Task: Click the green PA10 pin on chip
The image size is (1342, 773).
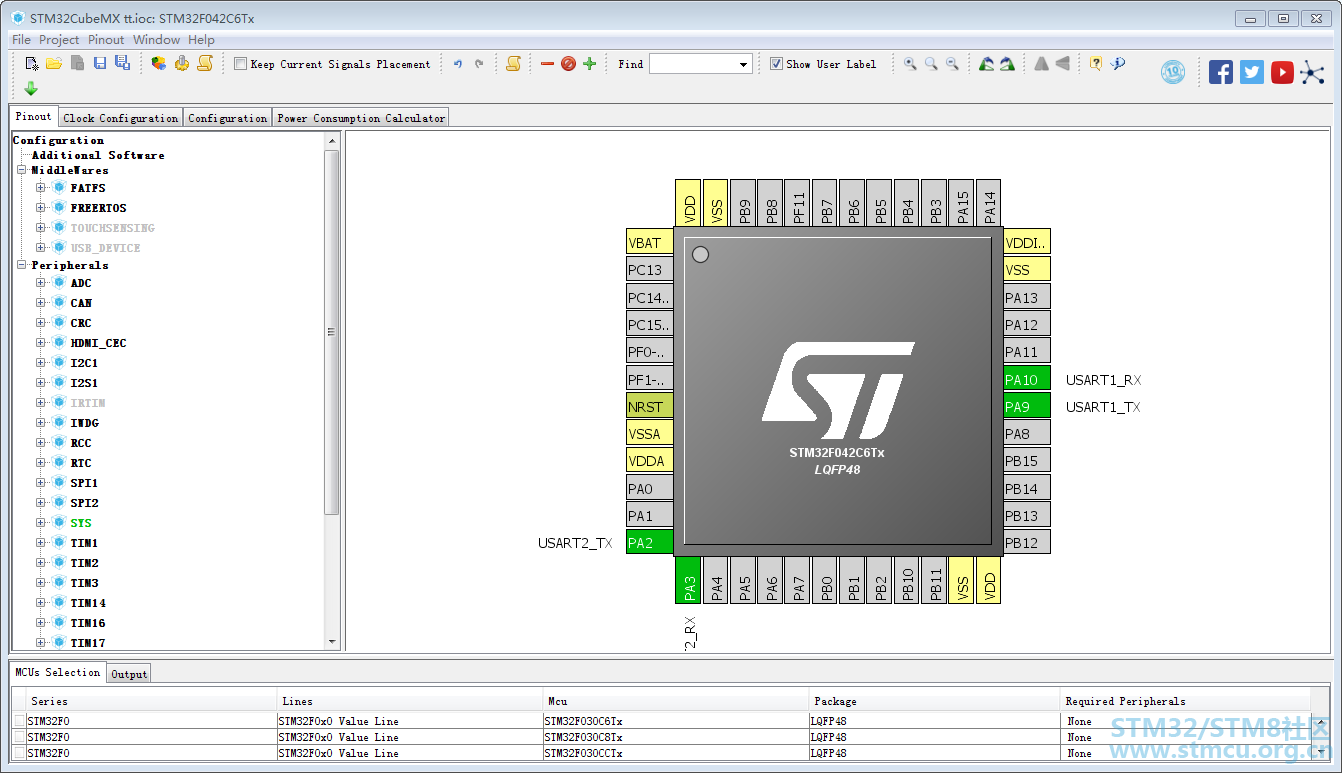Action: [x=1027, y=379]
